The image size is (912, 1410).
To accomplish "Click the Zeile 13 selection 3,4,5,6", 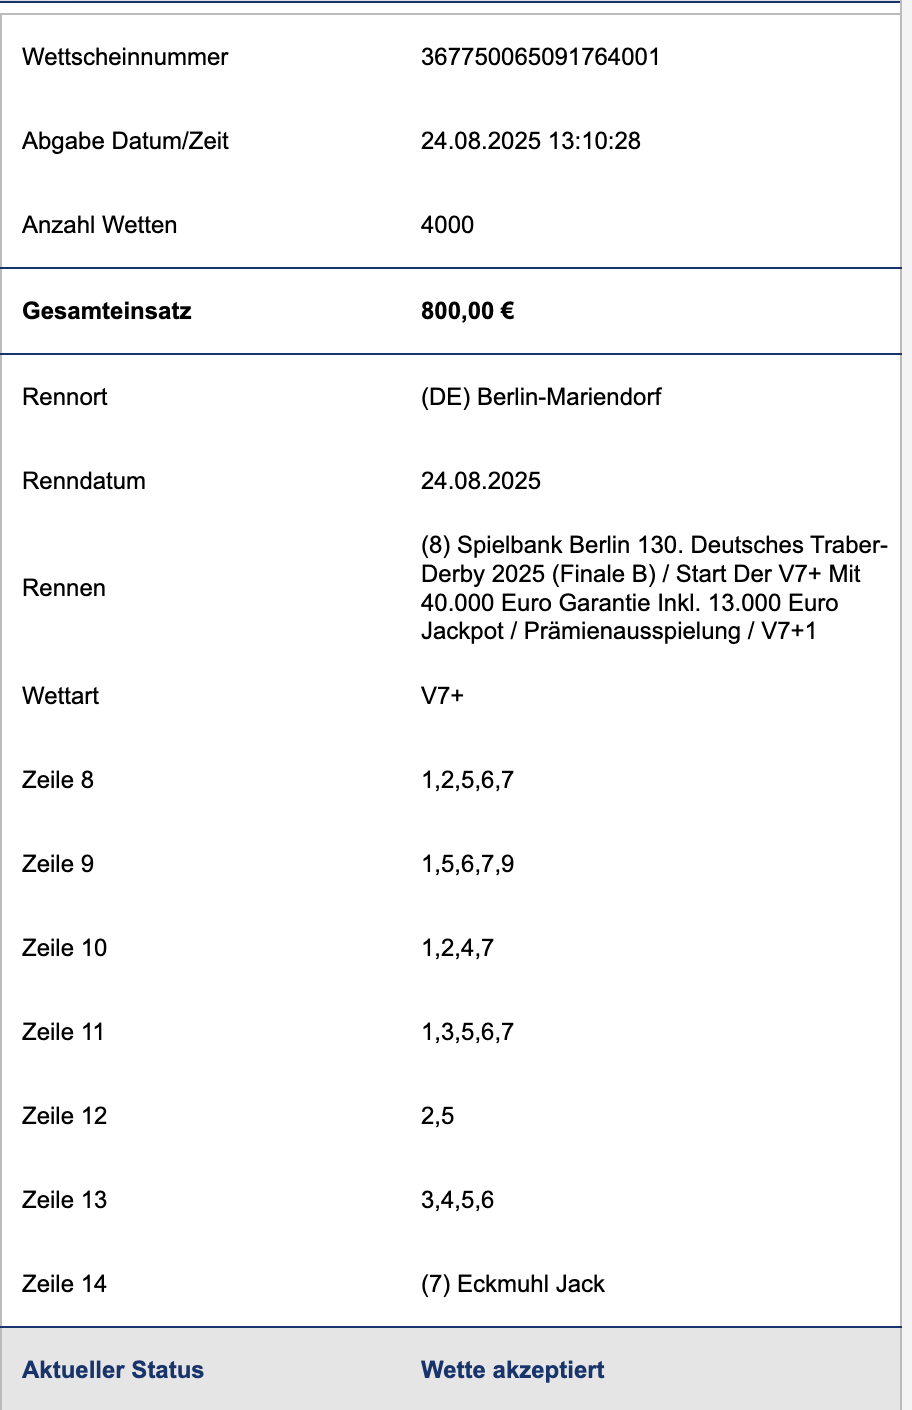I will [x=457, y=1200].
